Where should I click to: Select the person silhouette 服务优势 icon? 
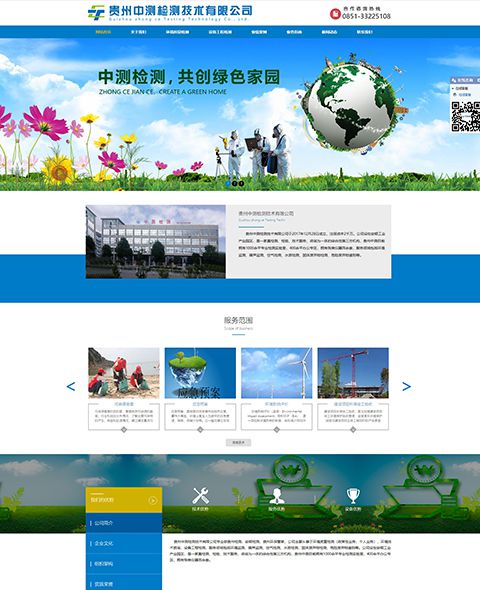[x=277, y=496]
